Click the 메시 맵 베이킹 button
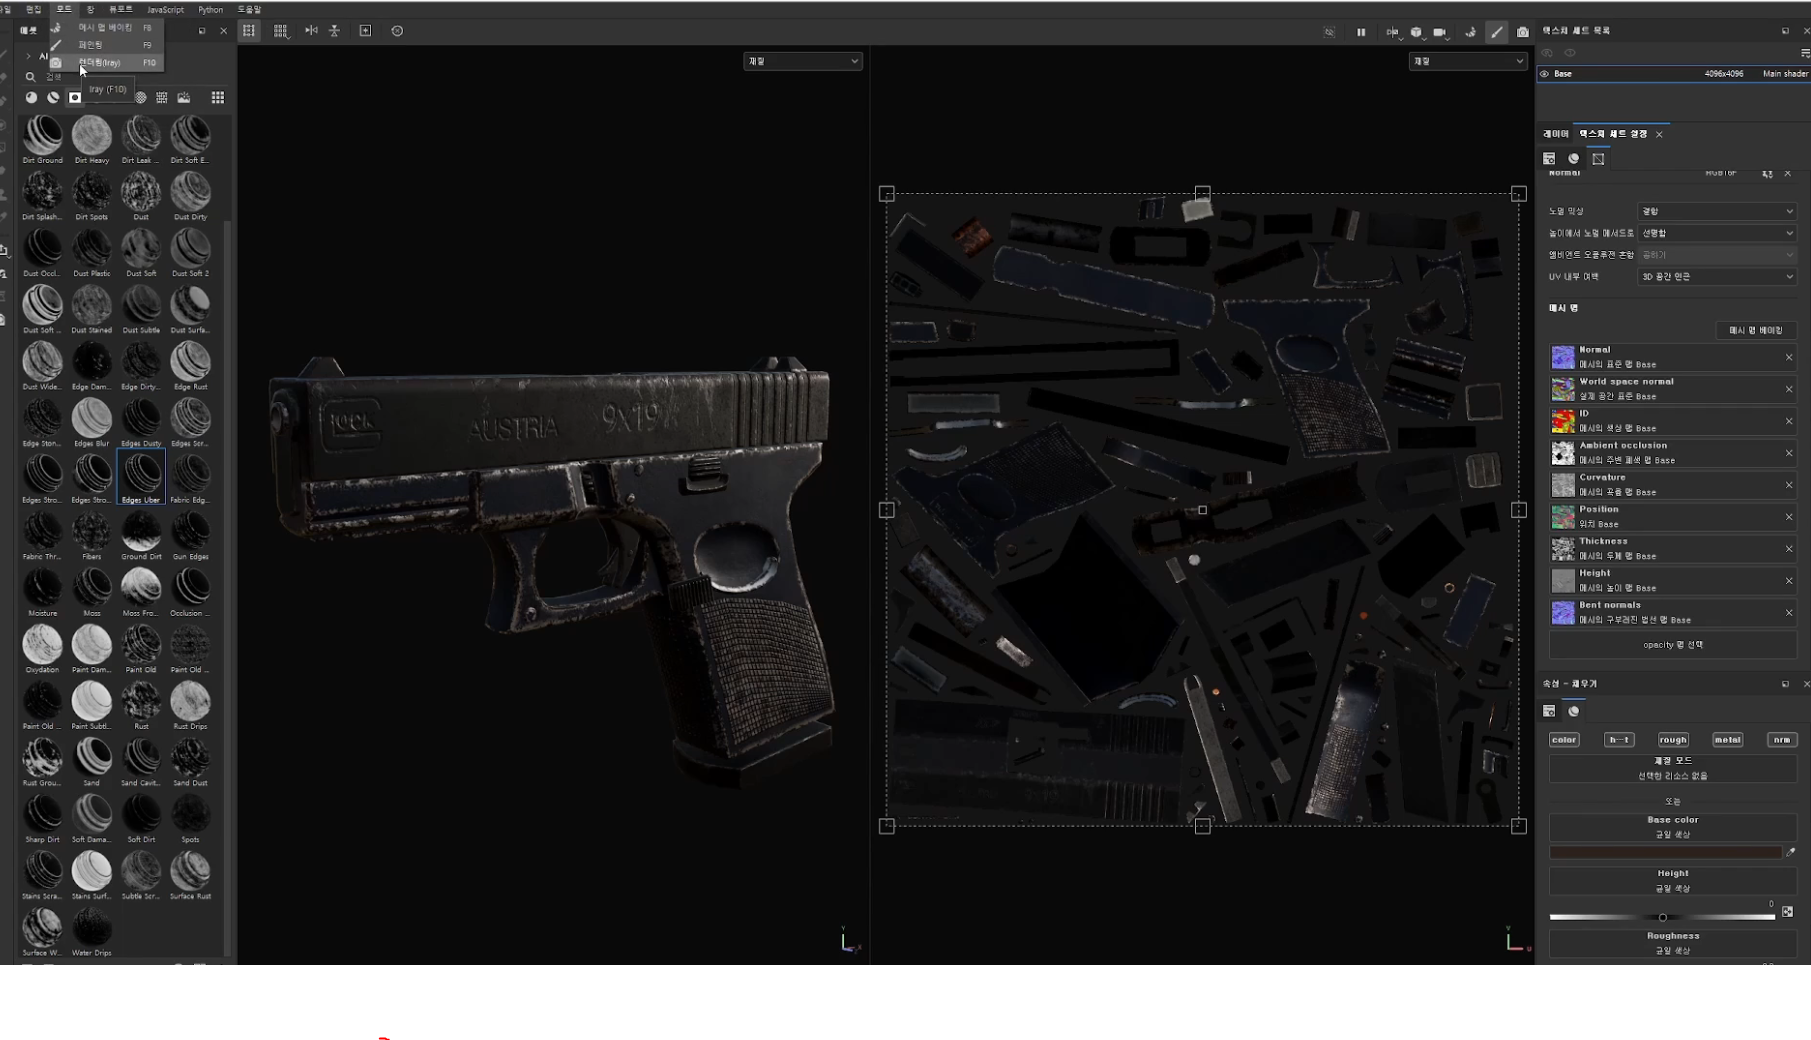 coord(1755,330)
